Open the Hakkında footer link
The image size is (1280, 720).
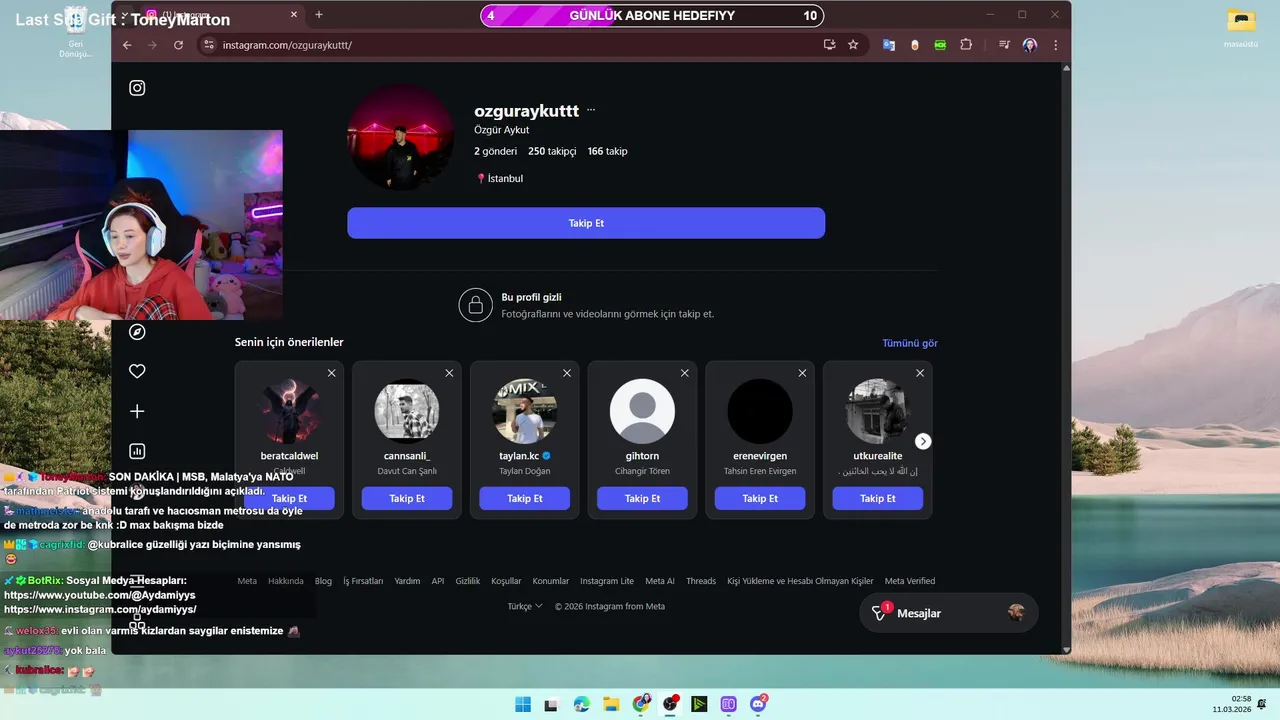coord(286,581)
